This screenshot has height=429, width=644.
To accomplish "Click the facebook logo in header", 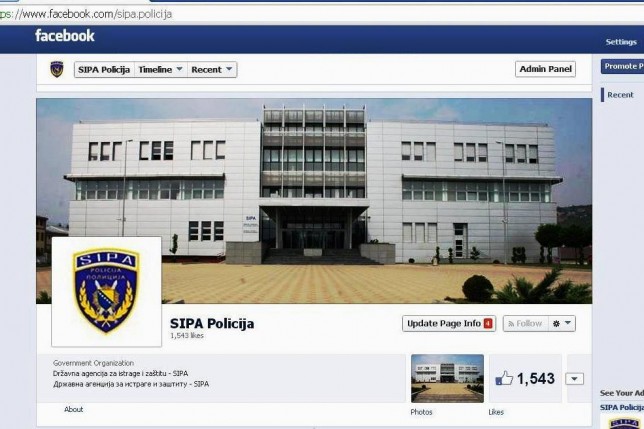I will (64, 36).
